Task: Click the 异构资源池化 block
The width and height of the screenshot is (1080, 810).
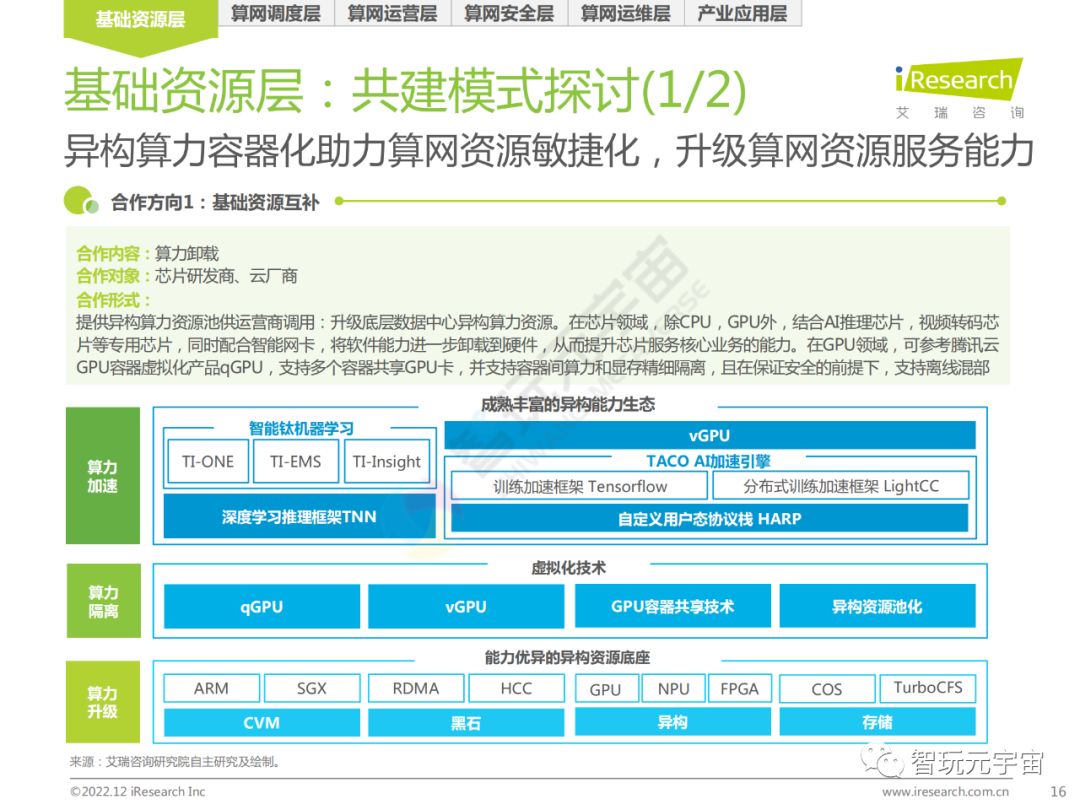Action: coord(878,607)
